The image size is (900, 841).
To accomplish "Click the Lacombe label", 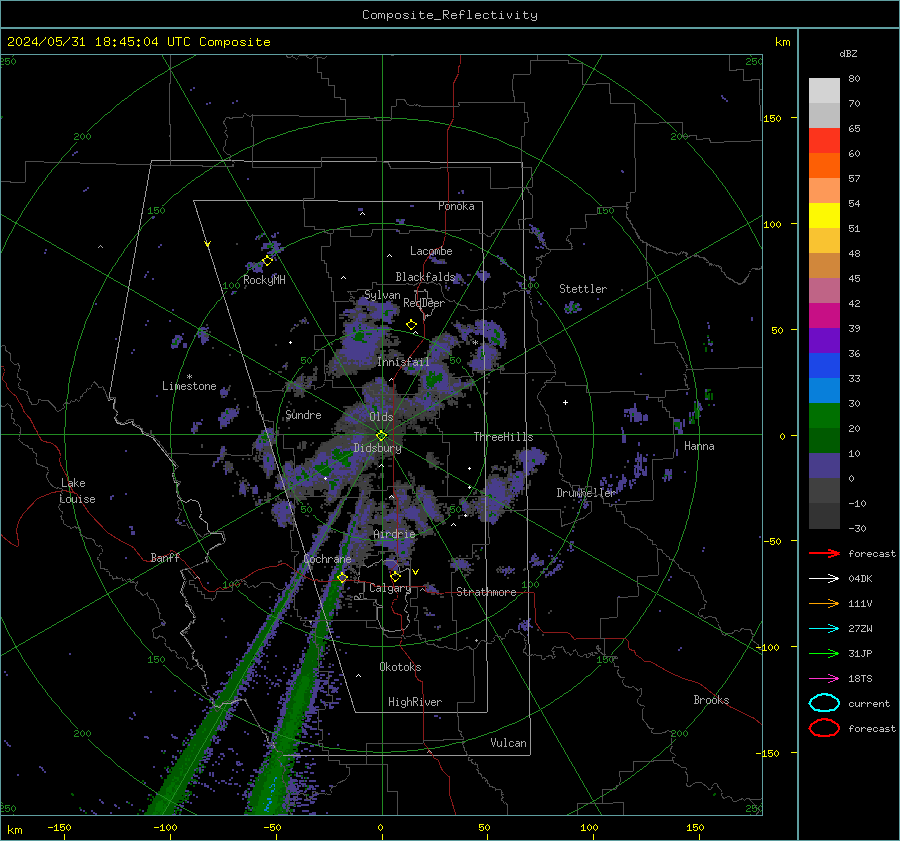I will point(431,251).
